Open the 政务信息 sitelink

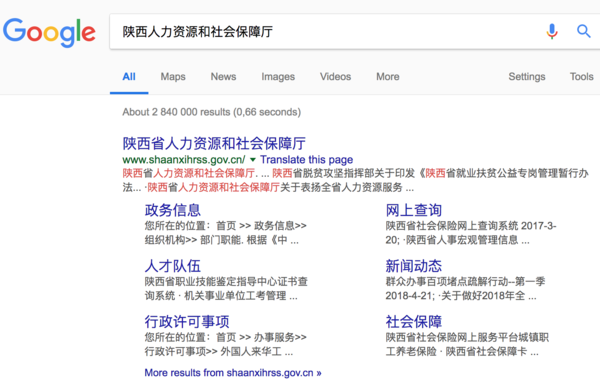(x=173, y=210)
